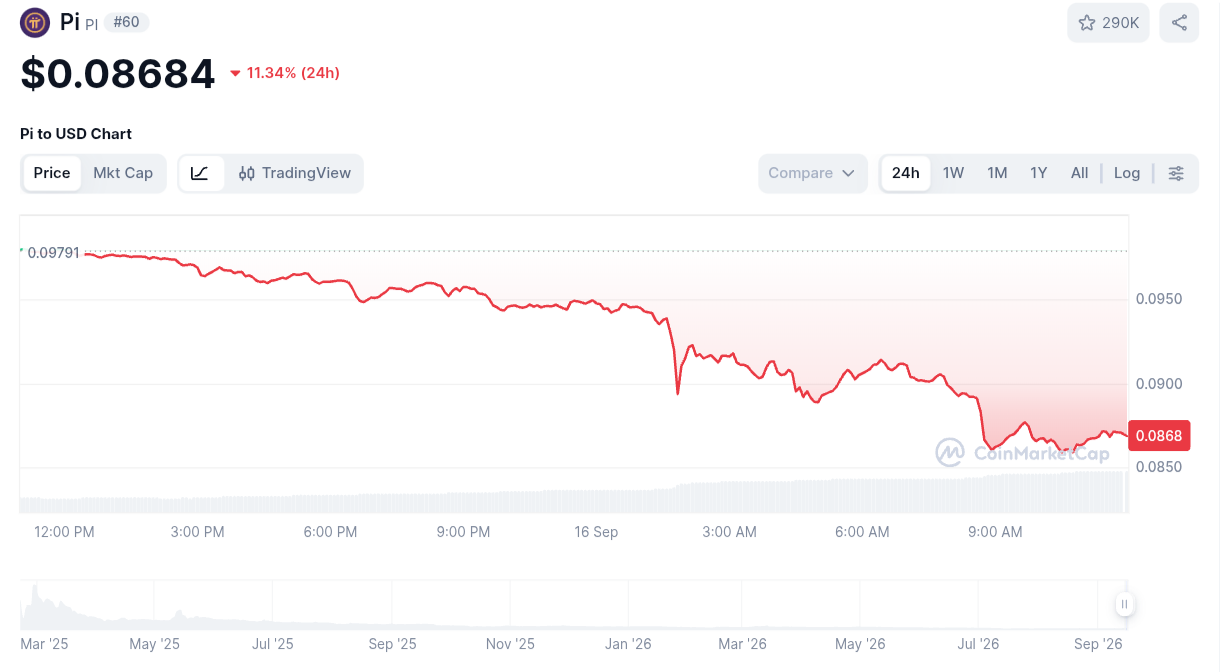
Task: Click the range selector pause handle
Action: 1125,604
